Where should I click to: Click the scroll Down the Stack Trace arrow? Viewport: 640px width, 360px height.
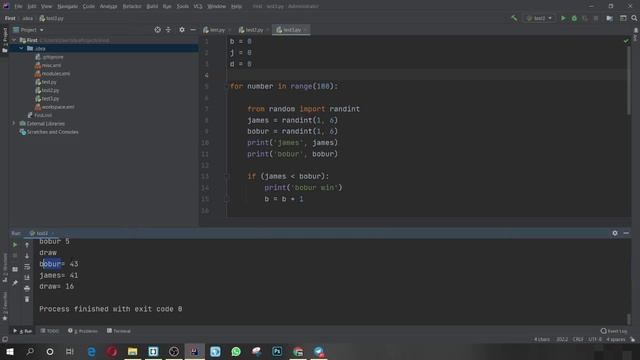27,256
